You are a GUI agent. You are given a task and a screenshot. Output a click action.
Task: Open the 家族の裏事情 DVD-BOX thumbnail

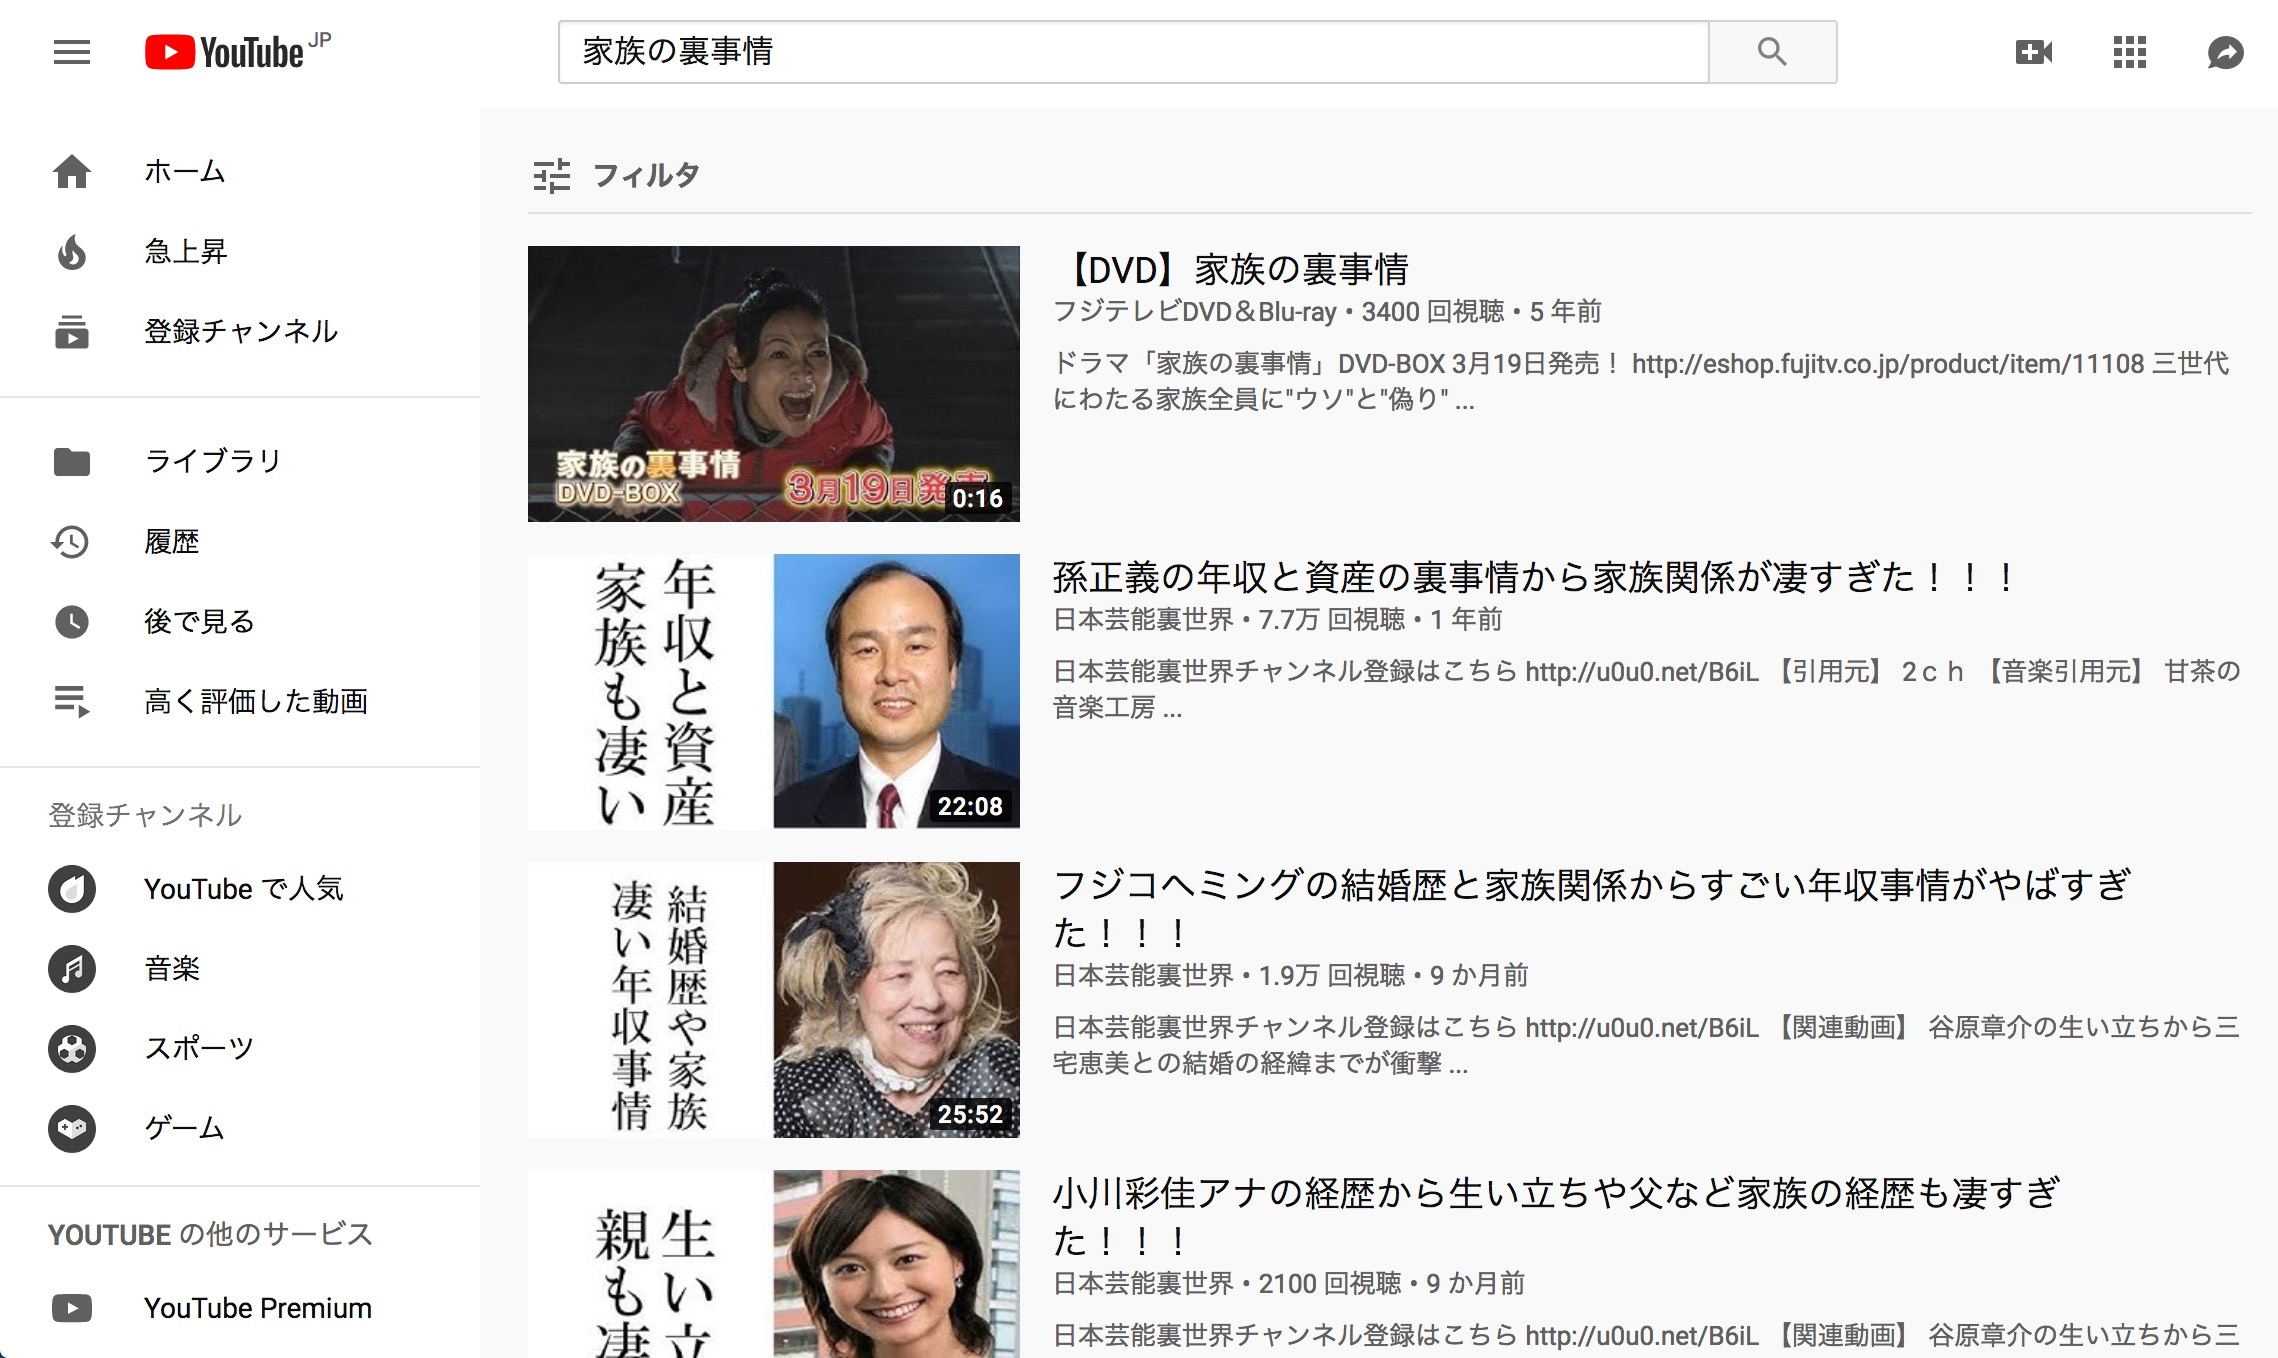tap(774, 384)
